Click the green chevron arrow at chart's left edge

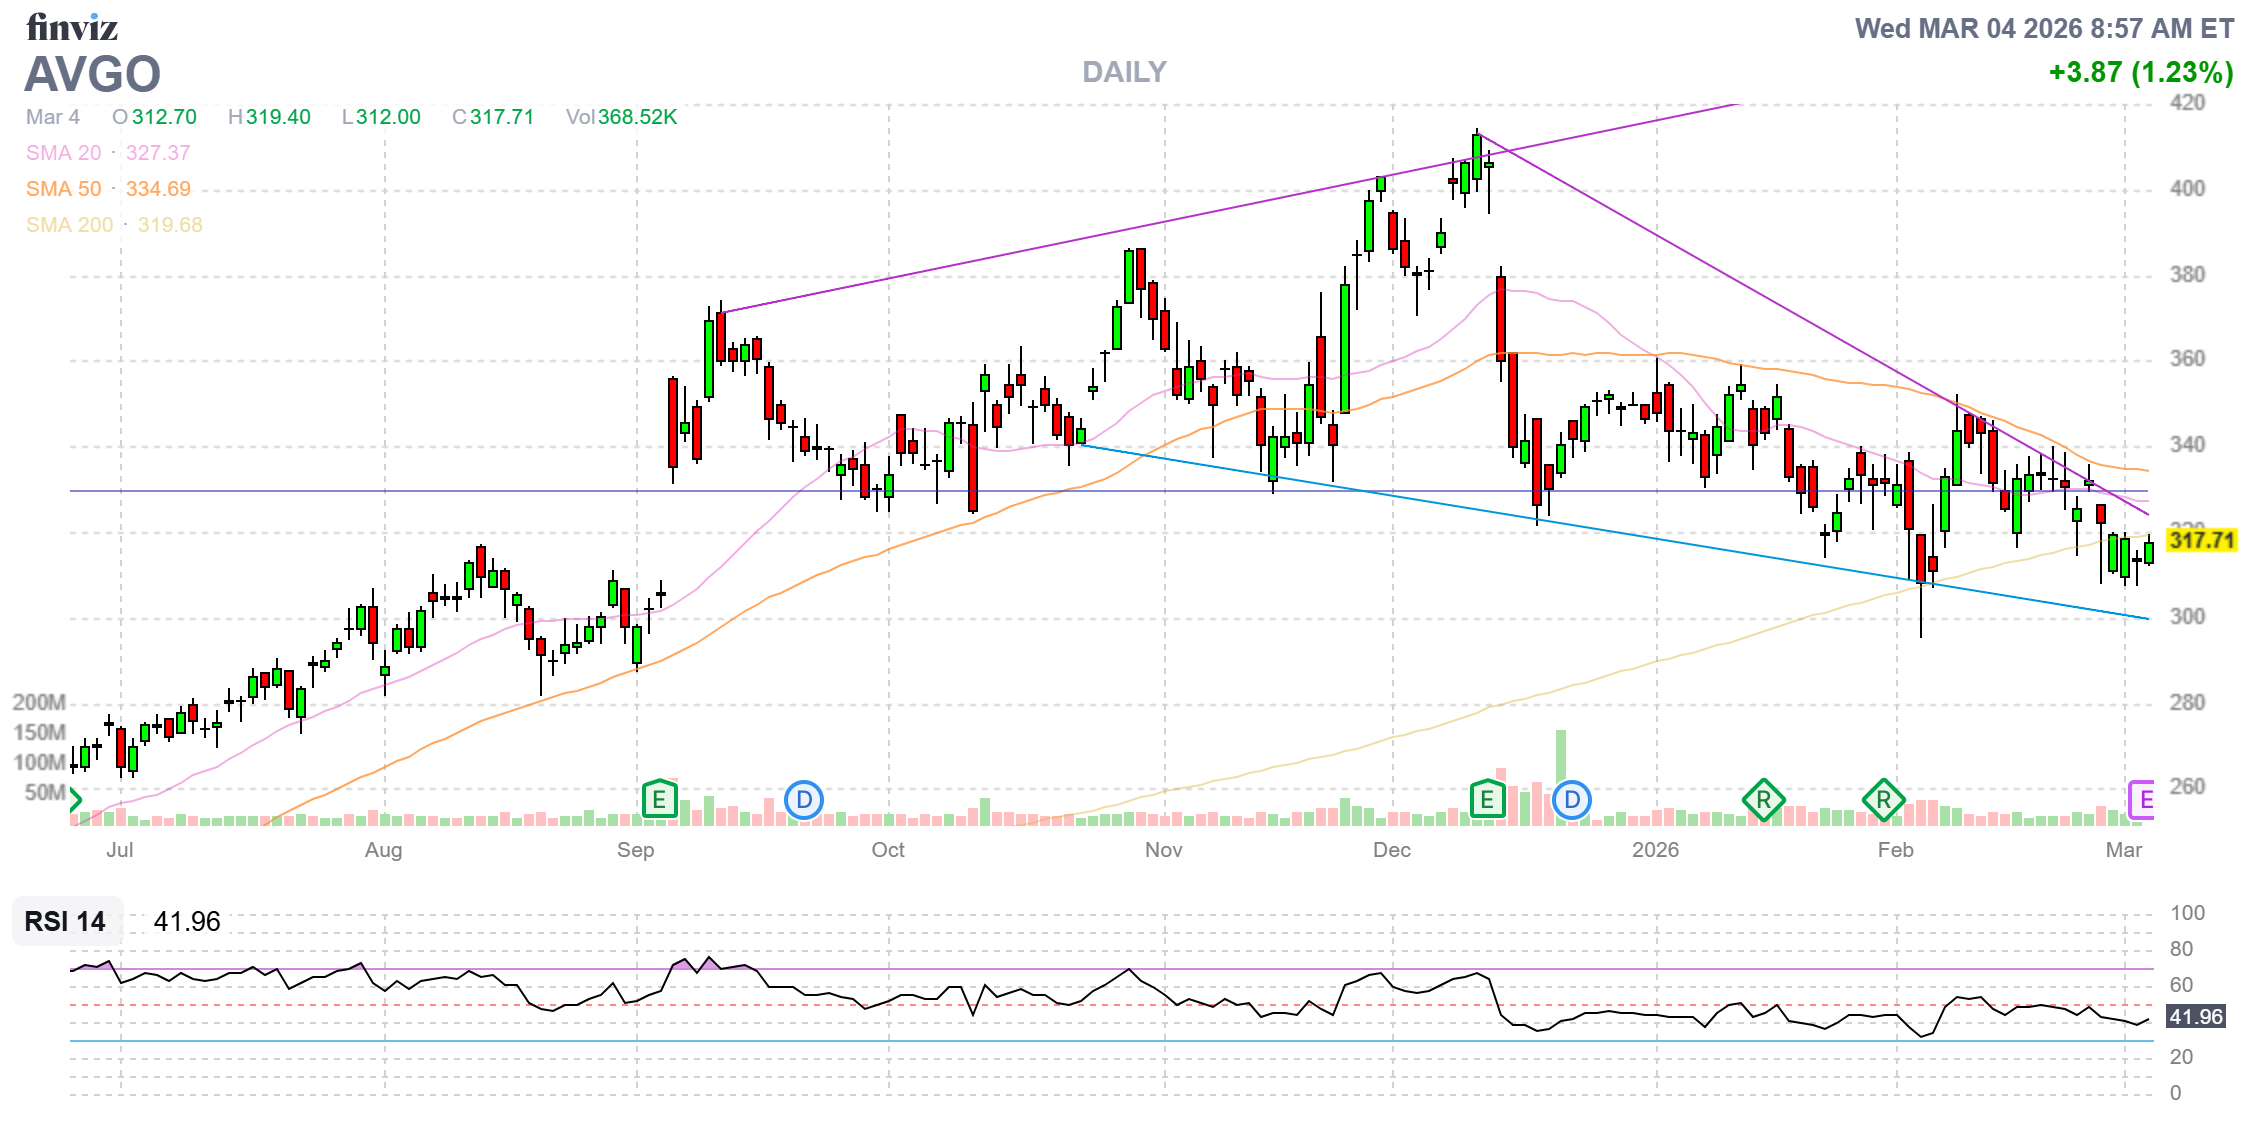(x=75, y=799)
